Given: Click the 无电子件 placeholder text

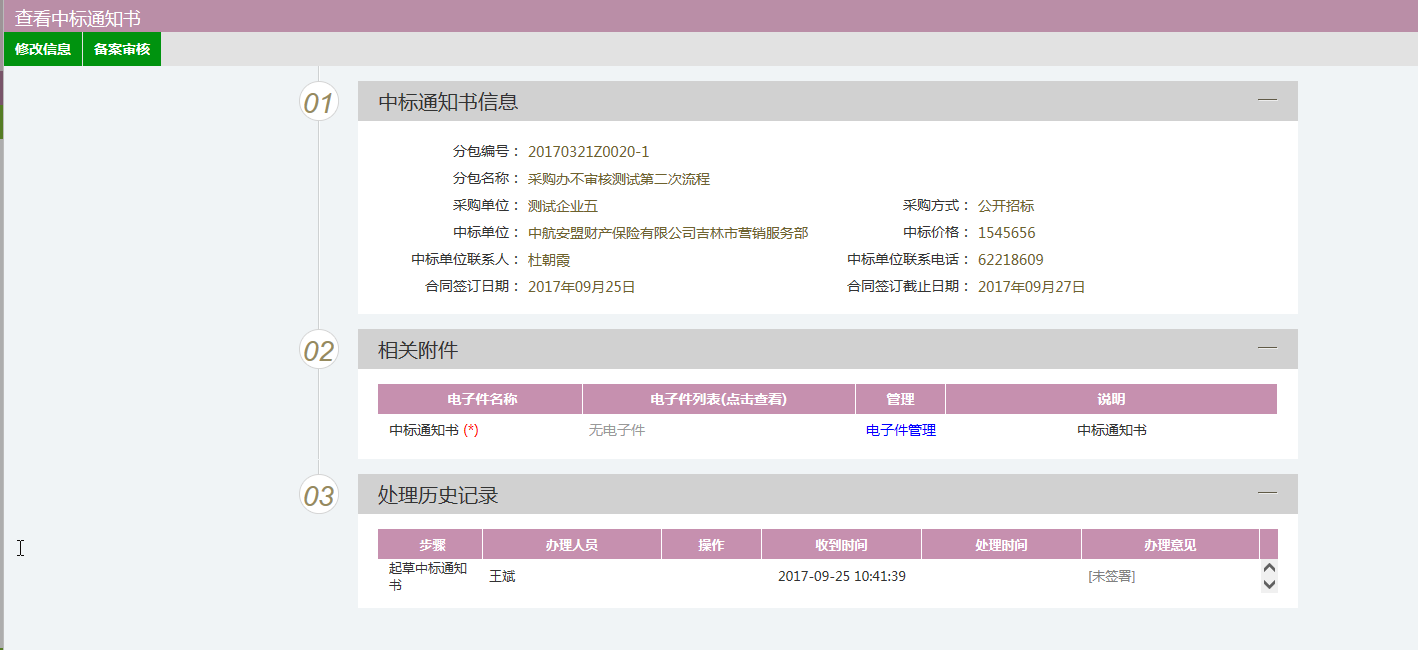Looking at the screenshot, I should click(616, 430).
